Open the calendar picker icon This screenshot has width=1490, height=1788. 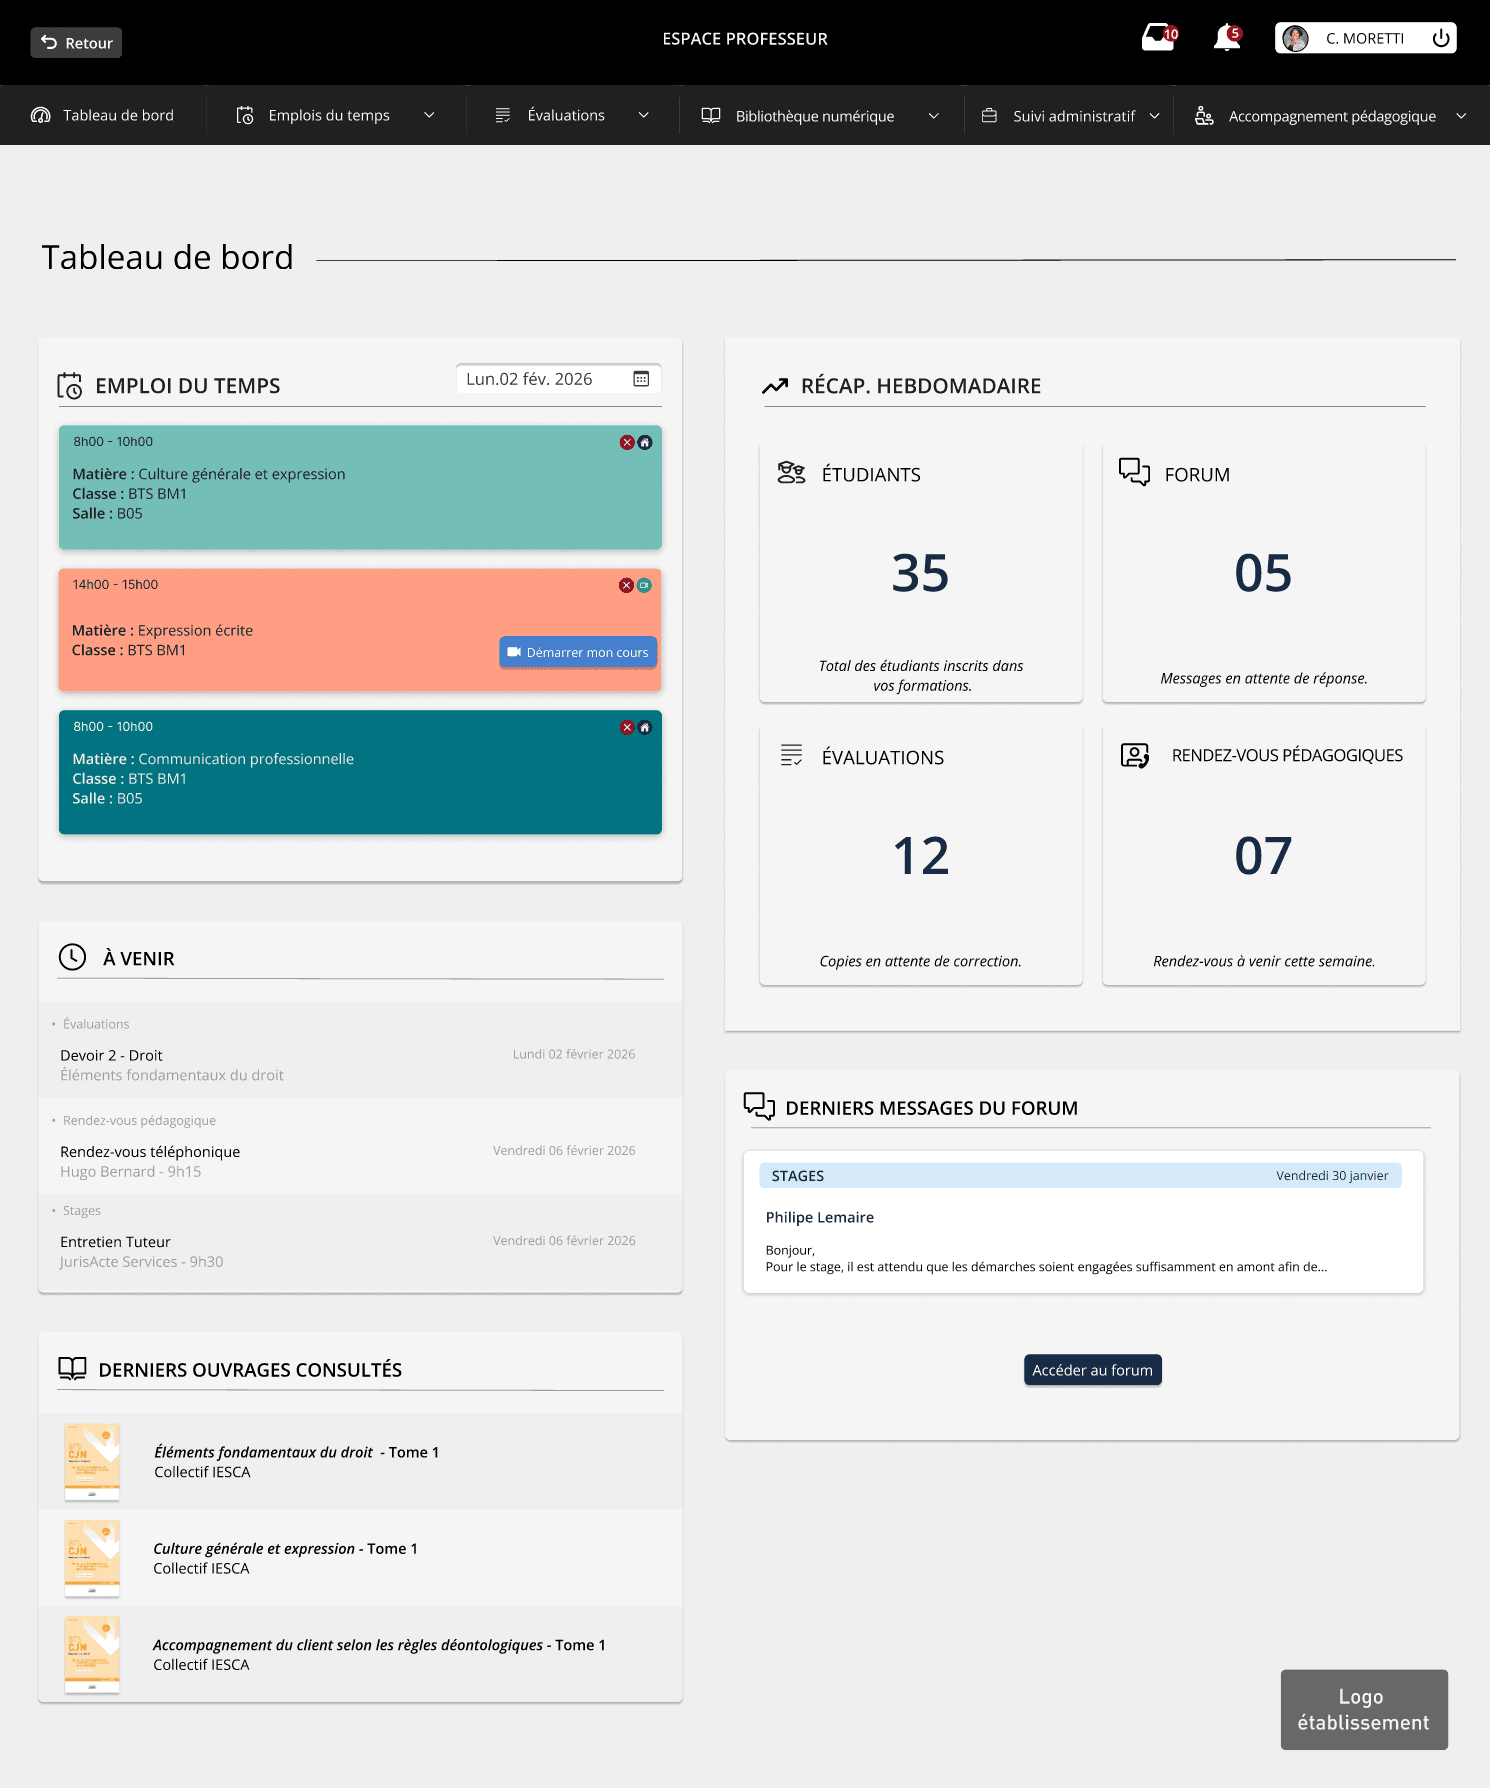(x=641, y=379)
